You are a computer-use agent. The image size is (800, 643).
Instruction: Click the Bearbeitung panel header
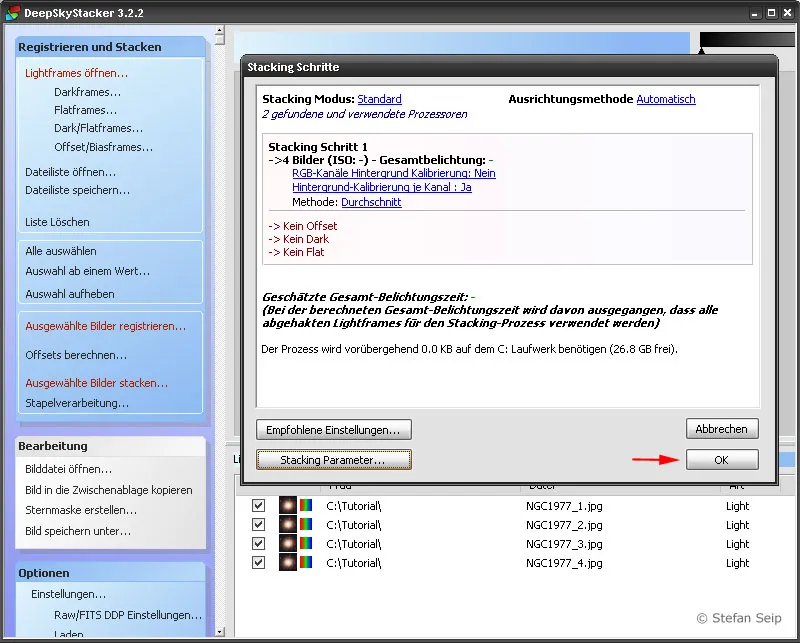click(111, 446)
